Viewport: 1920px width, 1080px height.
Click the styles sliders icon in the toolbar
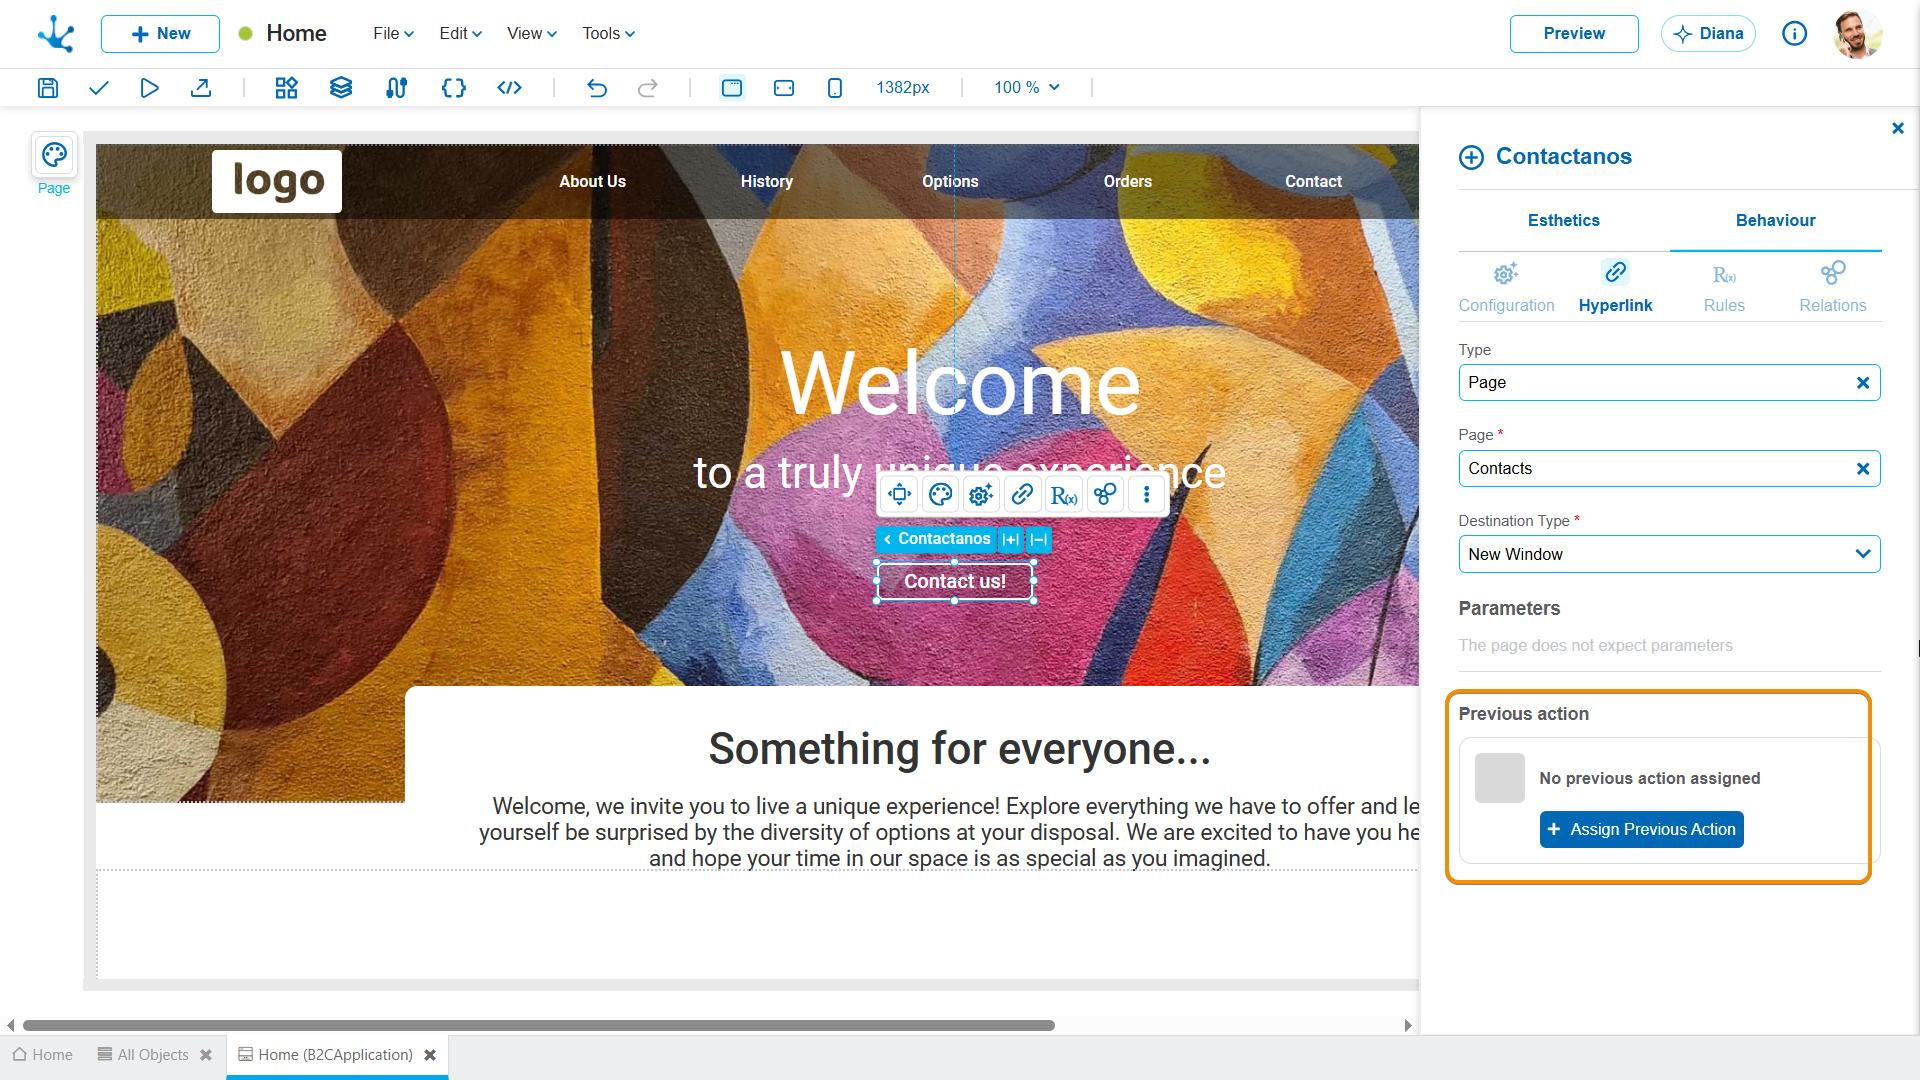[x=396, y=88]
